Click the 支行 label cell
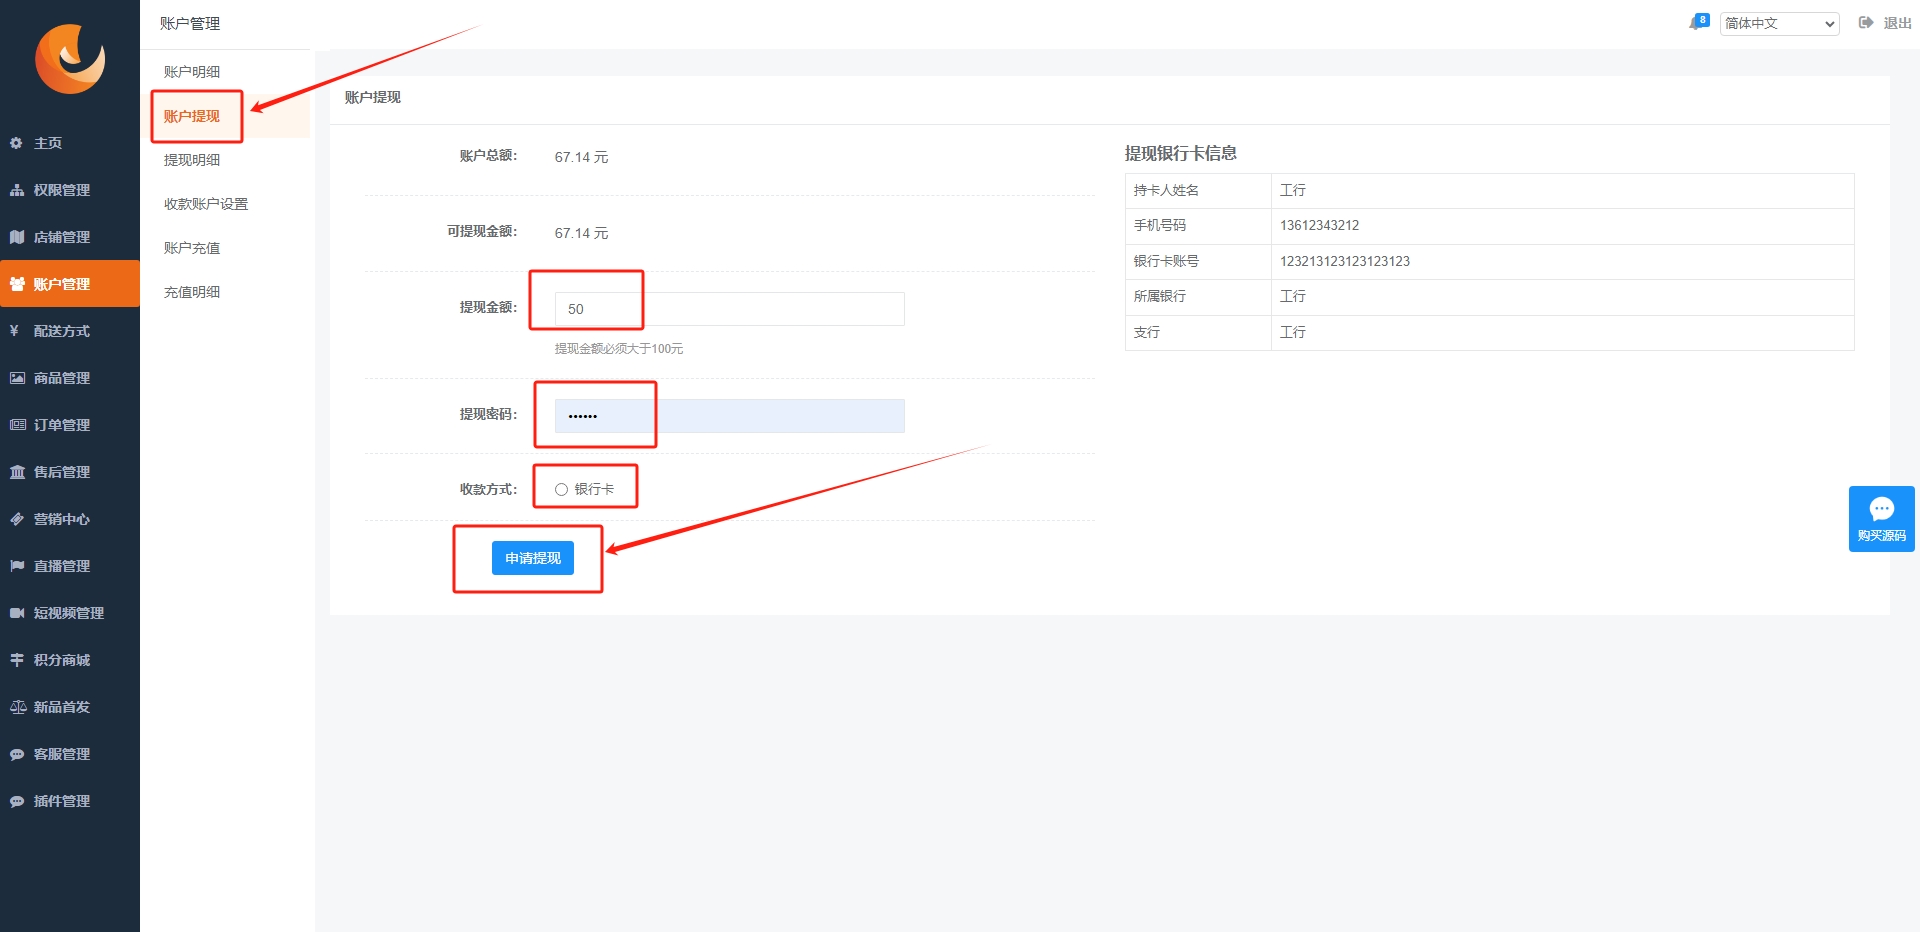Image resolution: width=1920 pixels, height=932 pixels. tap(1198, 332)
